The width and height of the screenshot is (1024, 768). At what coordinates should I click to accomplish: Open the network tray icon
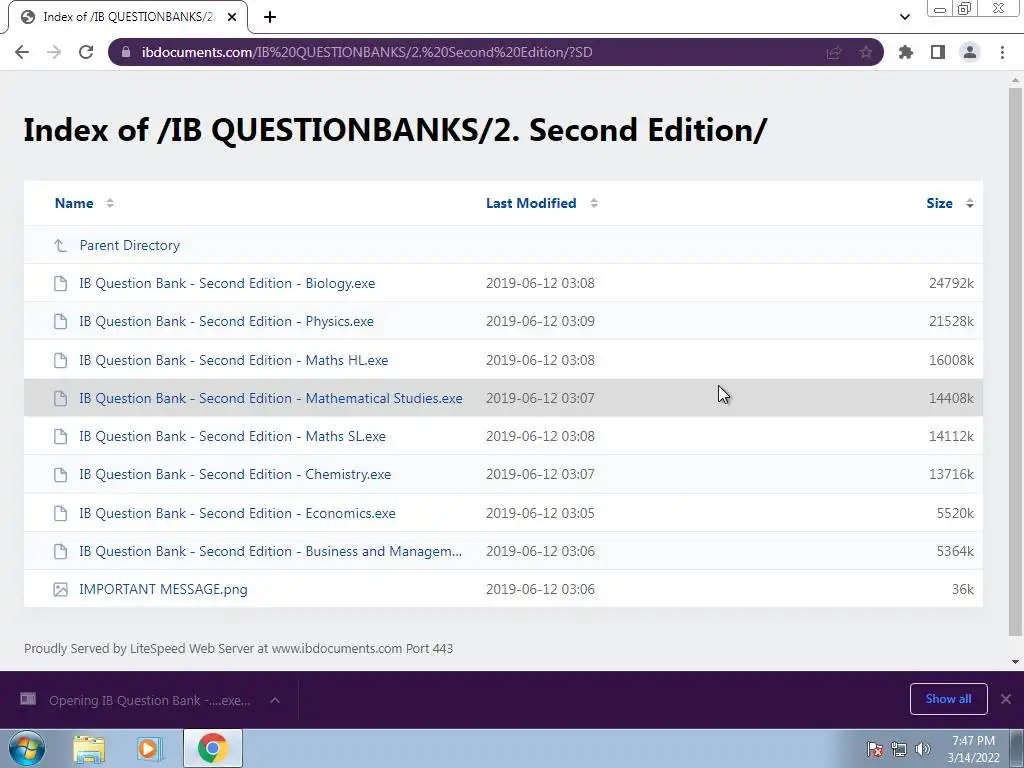pos(899,748)
